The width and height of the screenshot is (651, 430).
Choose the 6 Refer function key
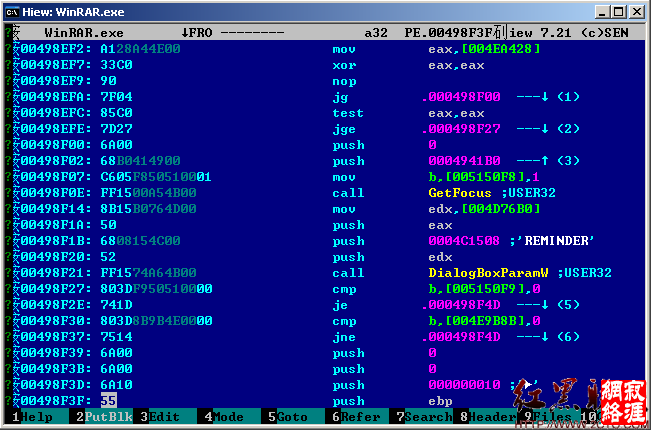click(x=356, y=417)
